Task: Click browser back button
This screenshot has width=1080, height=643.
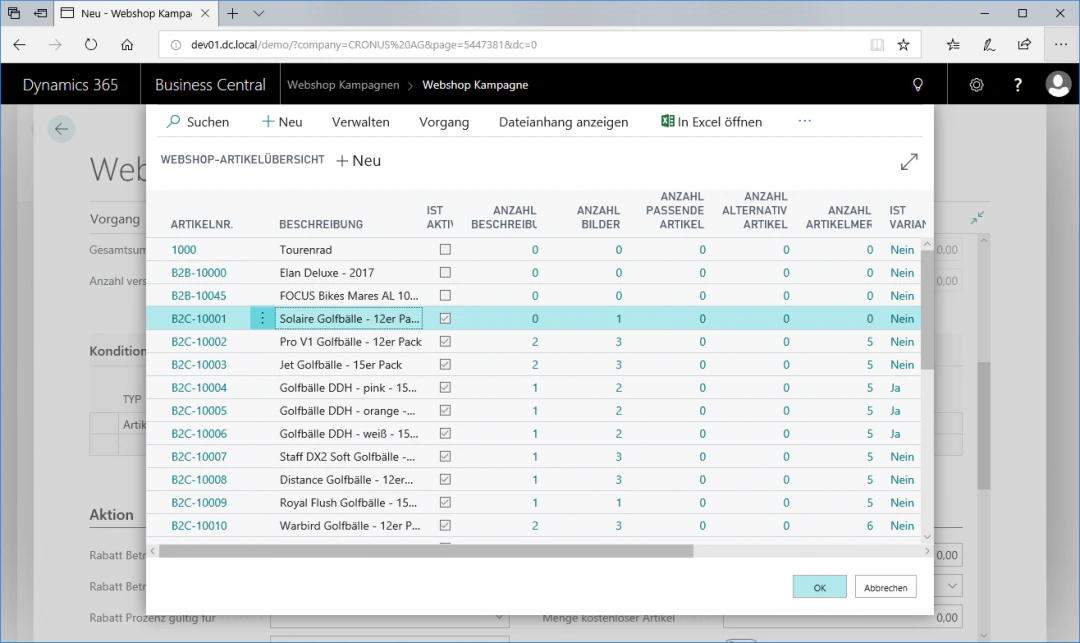Action: coord(19,45)
